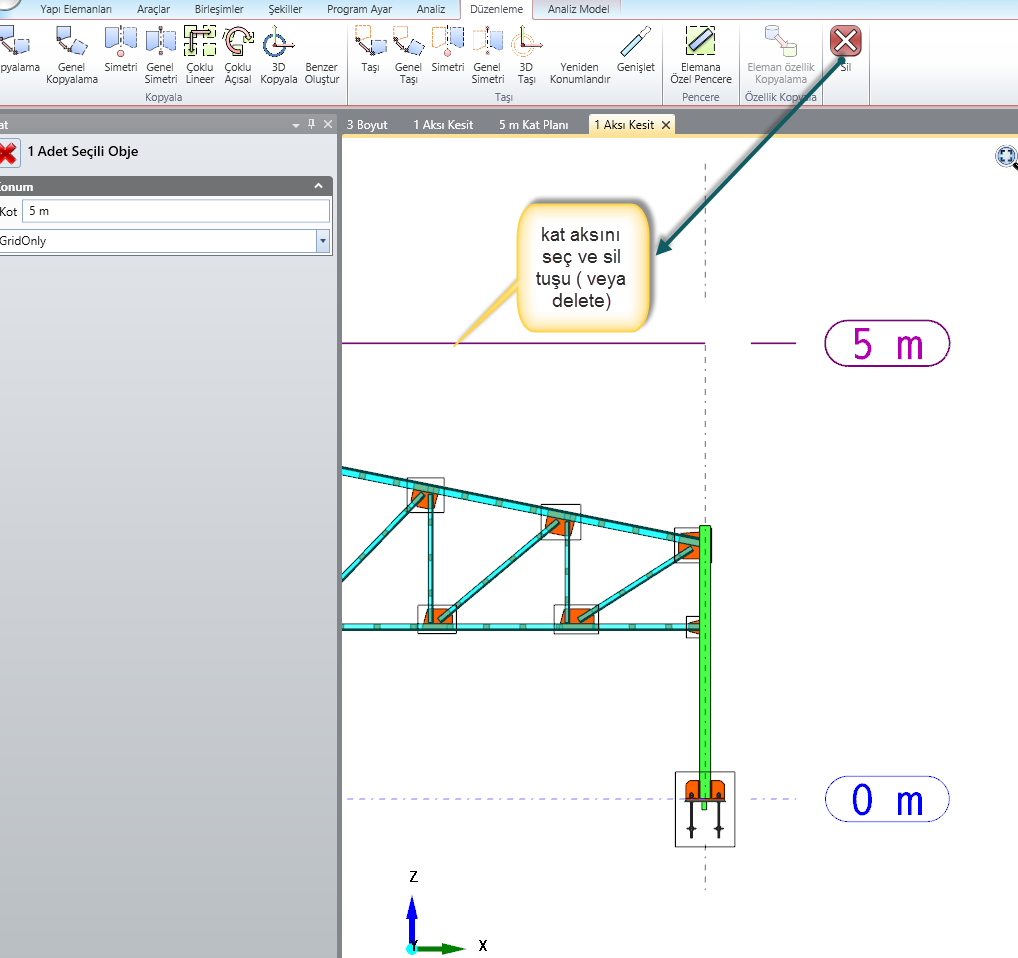
Task: Switch to the 5 m Kat Planı tab
Action: [x=533, y=125]
